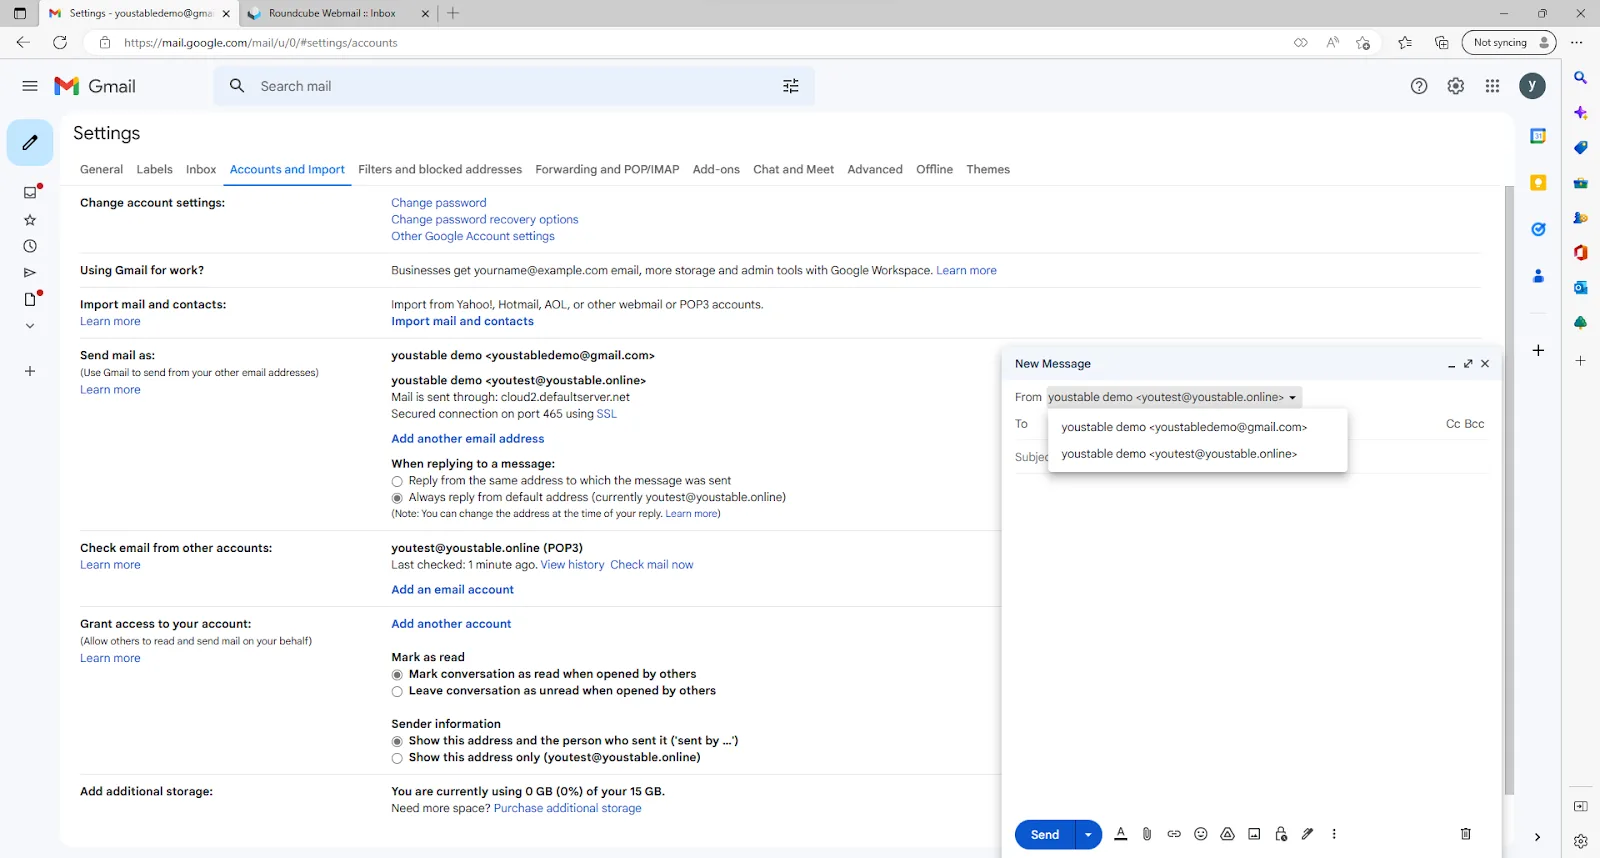Select Show this address only radio
1600x858 pixels.
(397, 759)
